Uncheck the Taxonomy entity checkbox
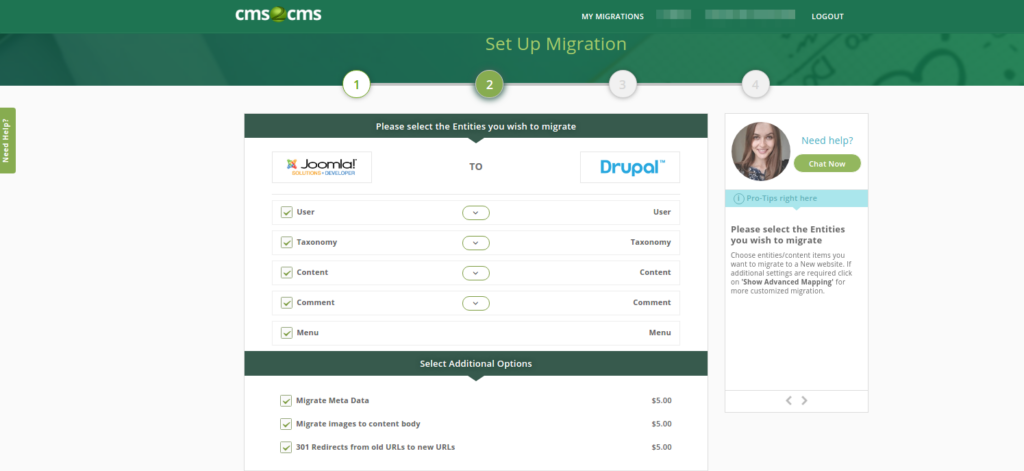Image resolution: width=1024 pixels, height=471 pixels. click(x=287, y=242)
